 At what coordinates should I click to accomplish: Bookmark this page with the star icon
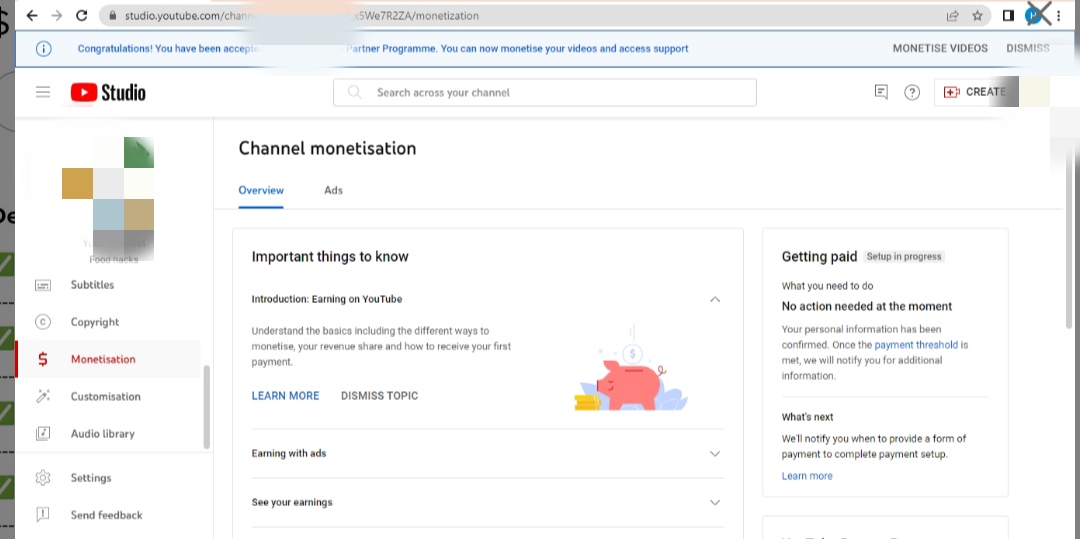point(977,15)
